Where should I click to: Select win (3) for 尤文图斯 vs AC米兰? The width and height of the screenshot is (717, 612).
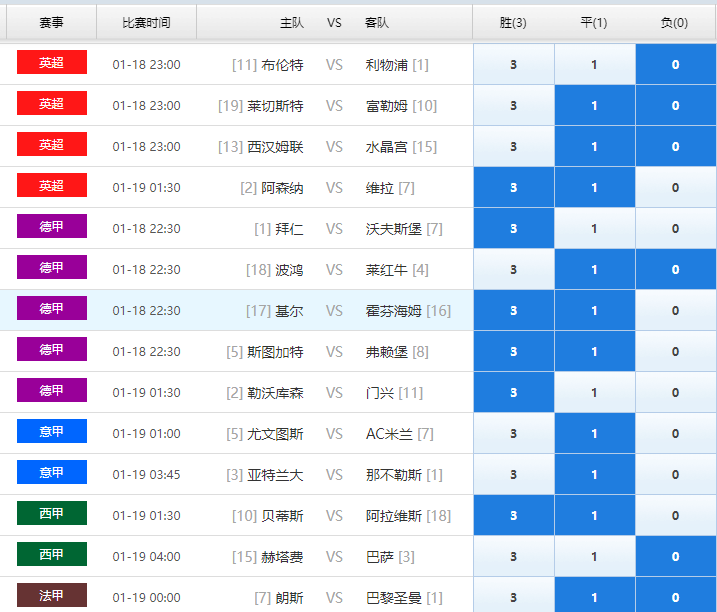coord(514,433)
